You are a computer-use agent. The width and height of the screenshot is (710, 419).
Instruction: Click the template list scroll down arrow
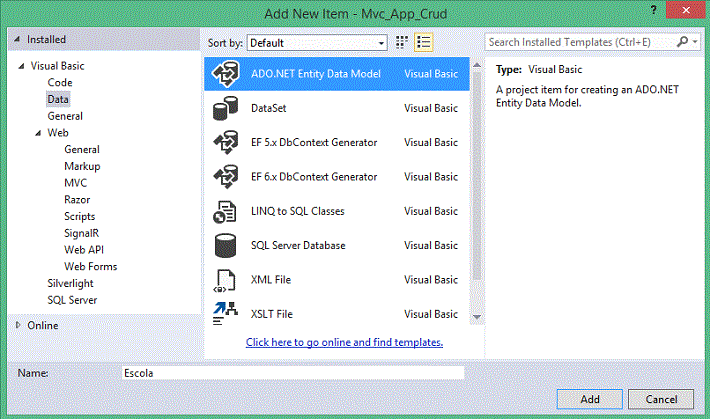[x=477, y=317]
